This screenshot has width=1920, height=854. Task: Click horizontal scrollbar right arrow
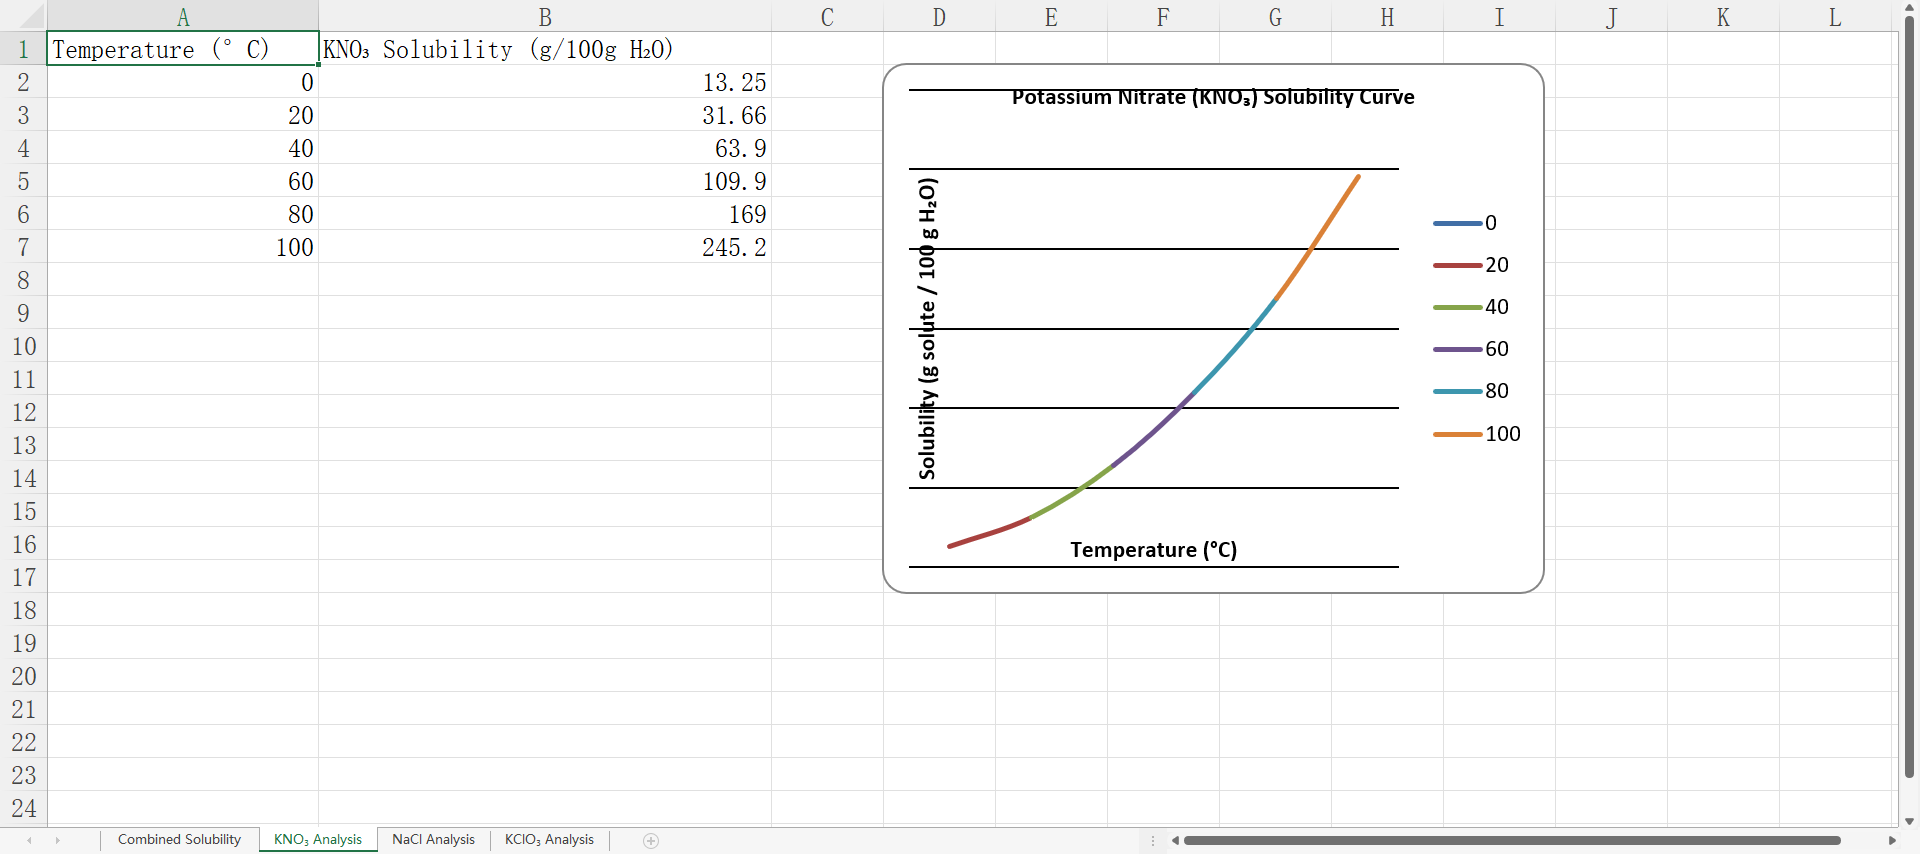[x=1891, y=841]
